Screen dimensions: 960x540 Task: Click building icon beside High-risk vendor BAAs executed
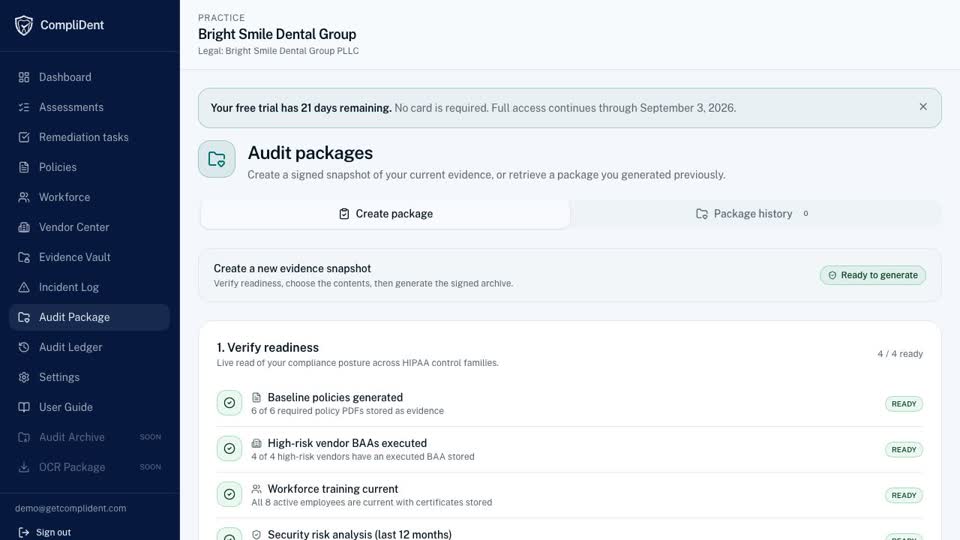point(257,443)
